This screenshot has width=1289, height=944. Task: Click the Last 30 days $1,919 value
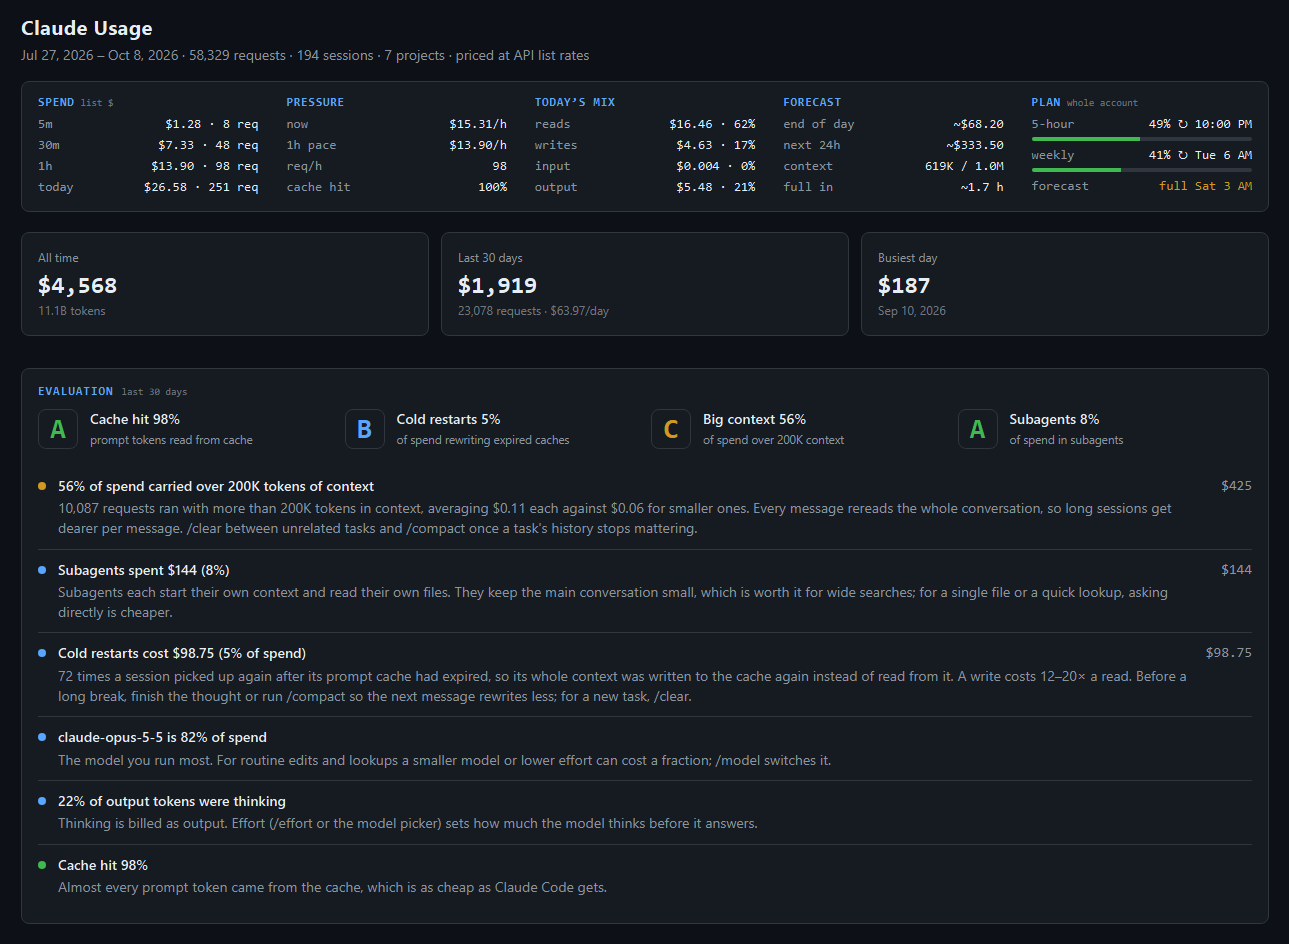(497, 285)
